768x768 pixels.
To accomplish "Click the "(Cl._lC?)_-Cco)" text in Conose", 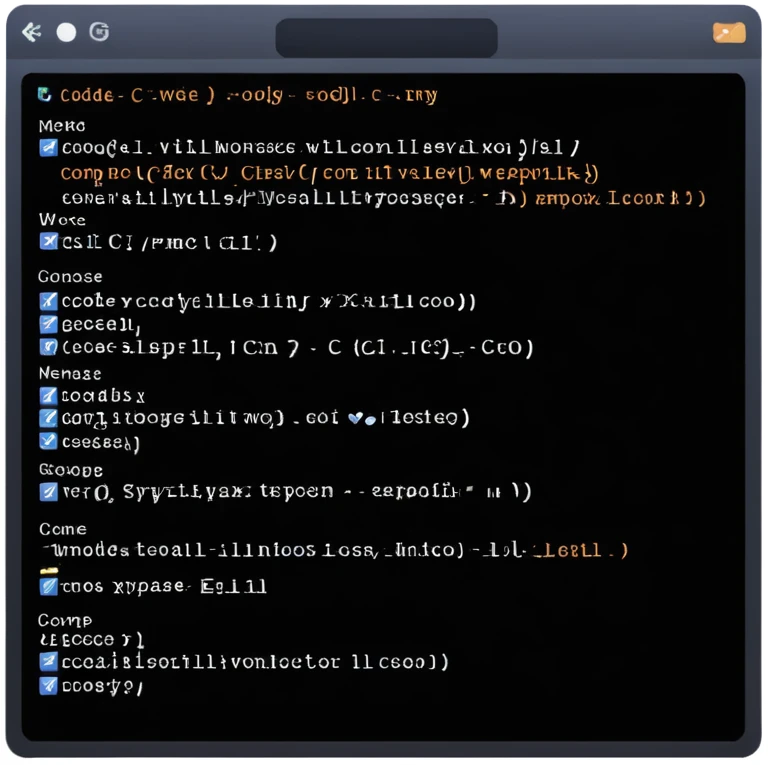I will coord(443,348).
